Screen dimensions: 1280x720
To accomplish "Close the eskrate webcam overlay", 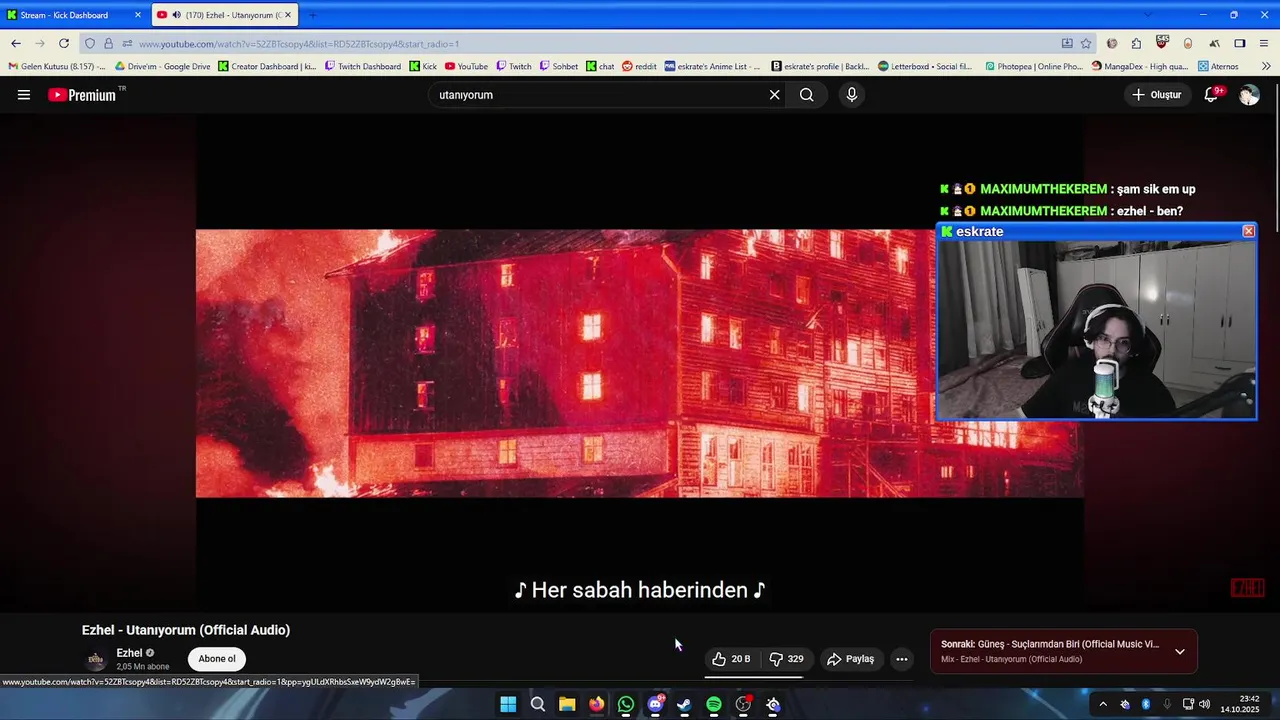I will pos(1248,231).
